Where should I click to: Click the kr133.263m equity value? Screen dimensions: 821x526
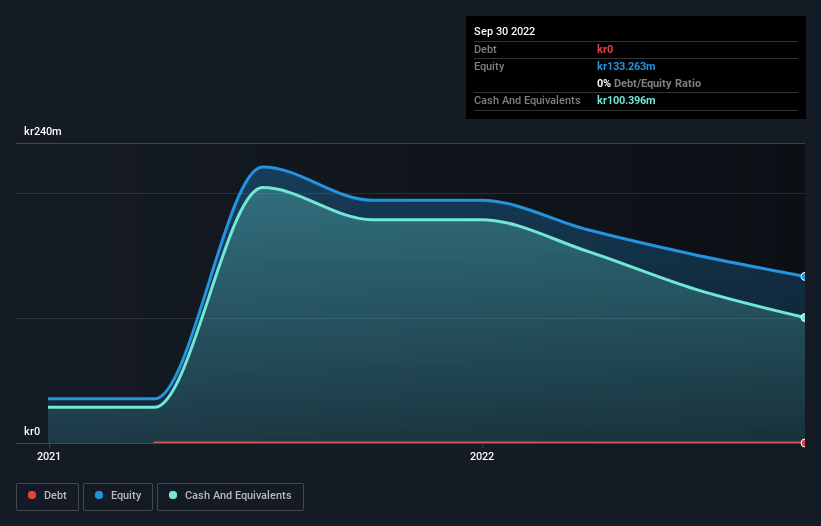[x=626, y=66]
